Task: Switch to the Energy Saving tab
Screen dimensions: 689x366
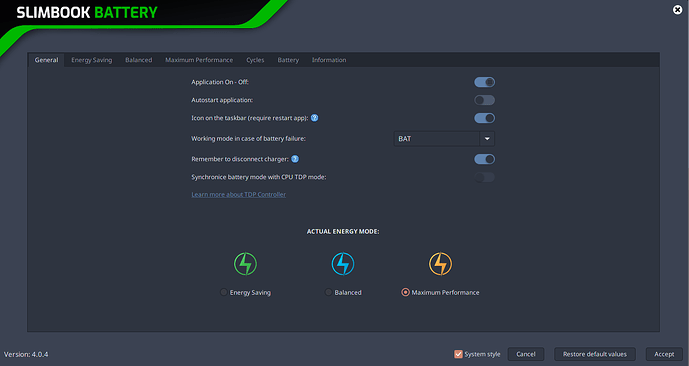Action: [91, 60]
